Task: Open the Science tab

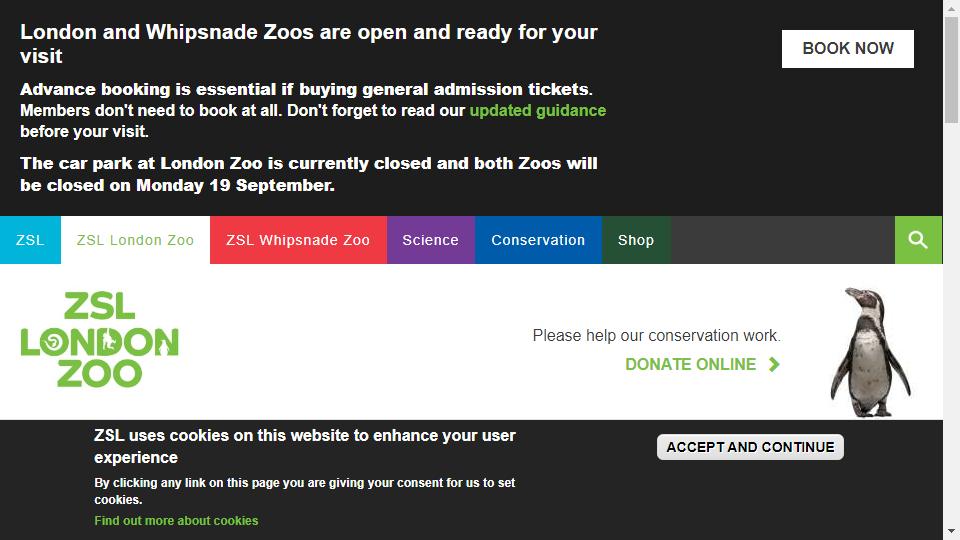Action: [x=430, y=240]
